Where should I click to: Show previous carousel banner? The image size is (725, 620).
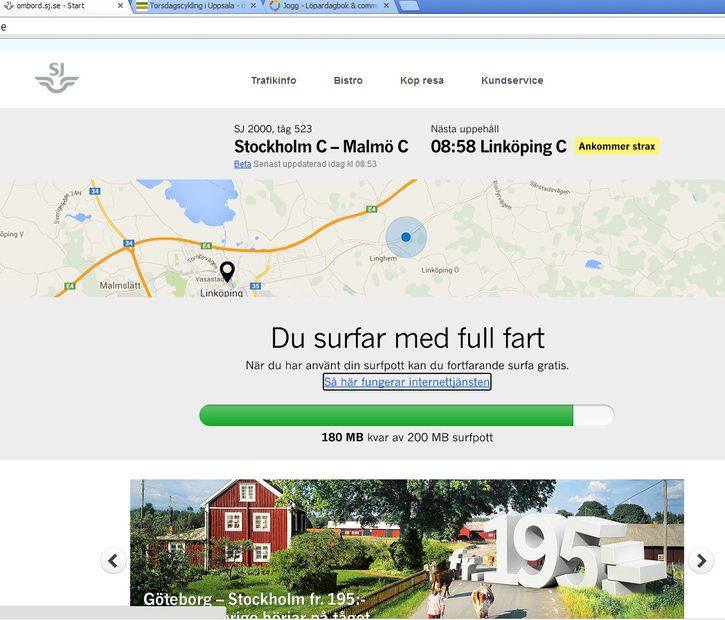click(113, 561)
